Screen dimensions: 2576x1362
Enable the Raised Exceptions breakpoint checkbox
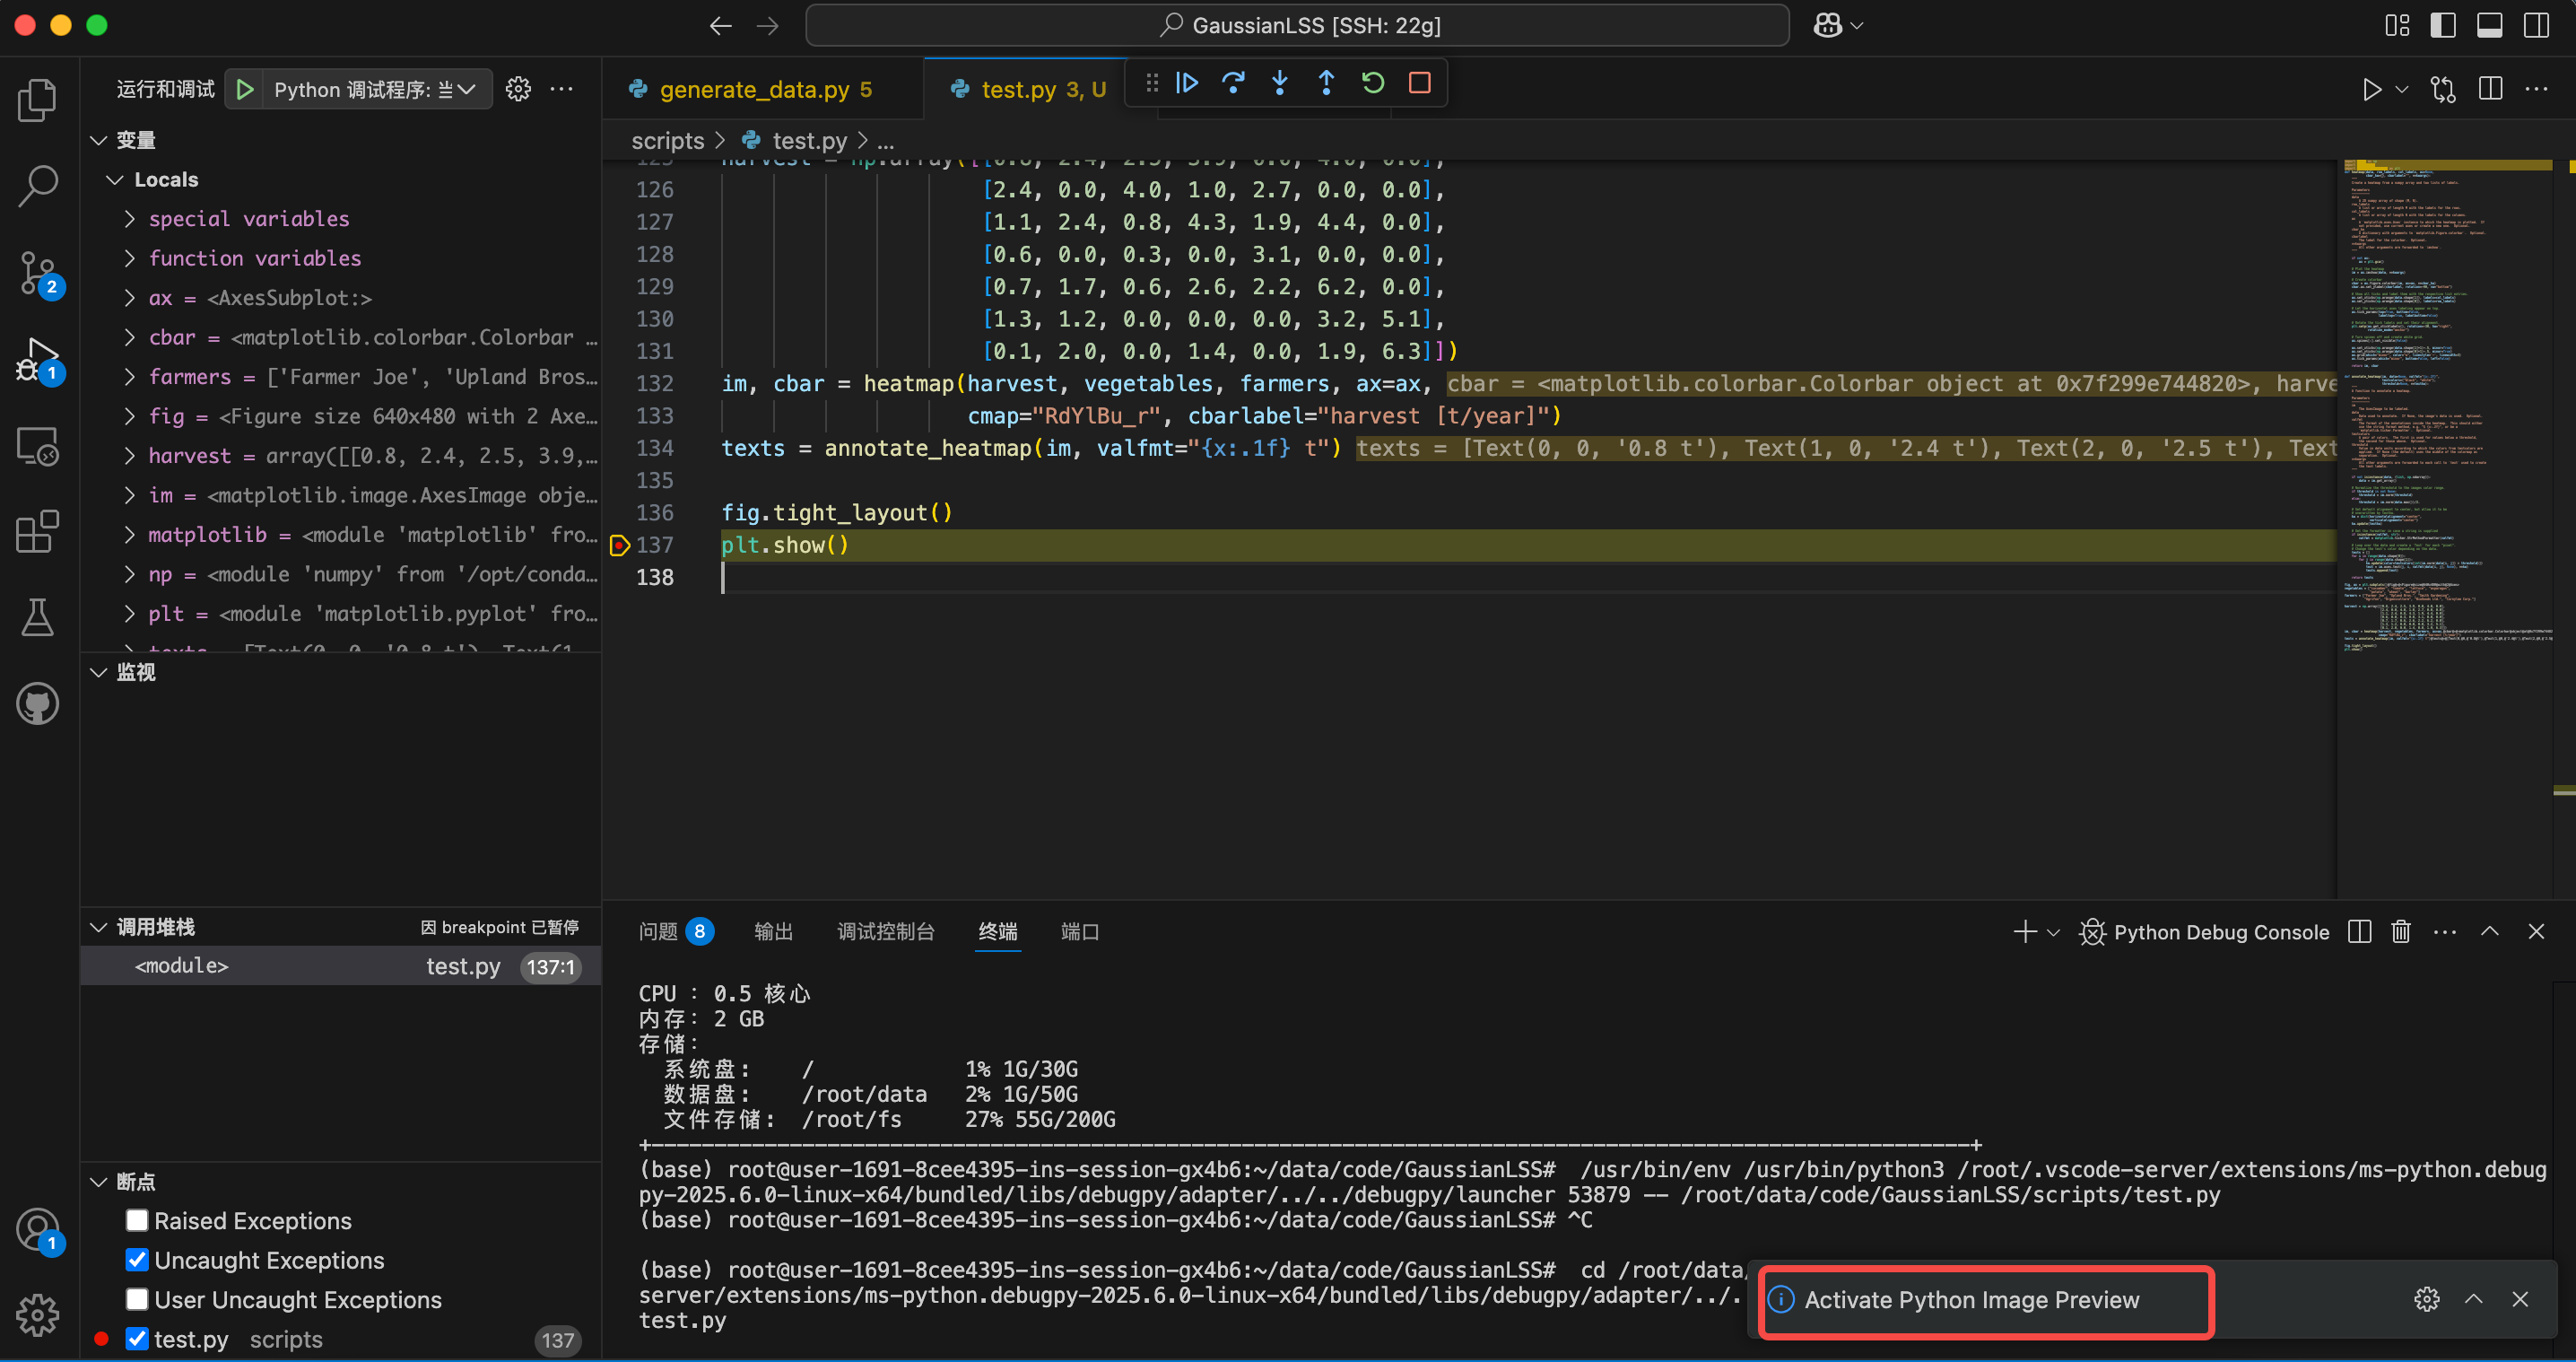coord(137,1220)
